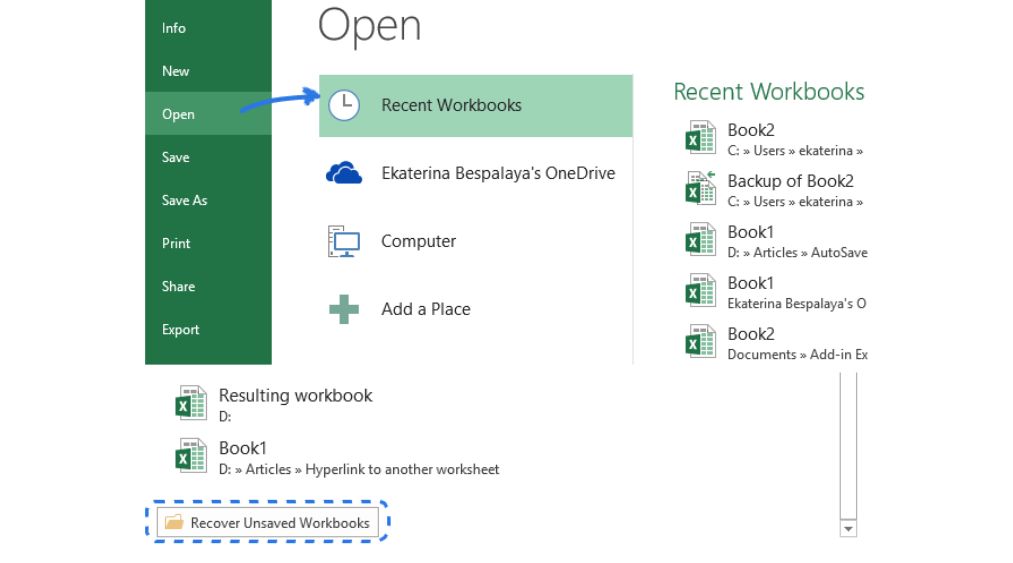
Task: Click Excel icon of Book2 in Documents
Action: 700,341
